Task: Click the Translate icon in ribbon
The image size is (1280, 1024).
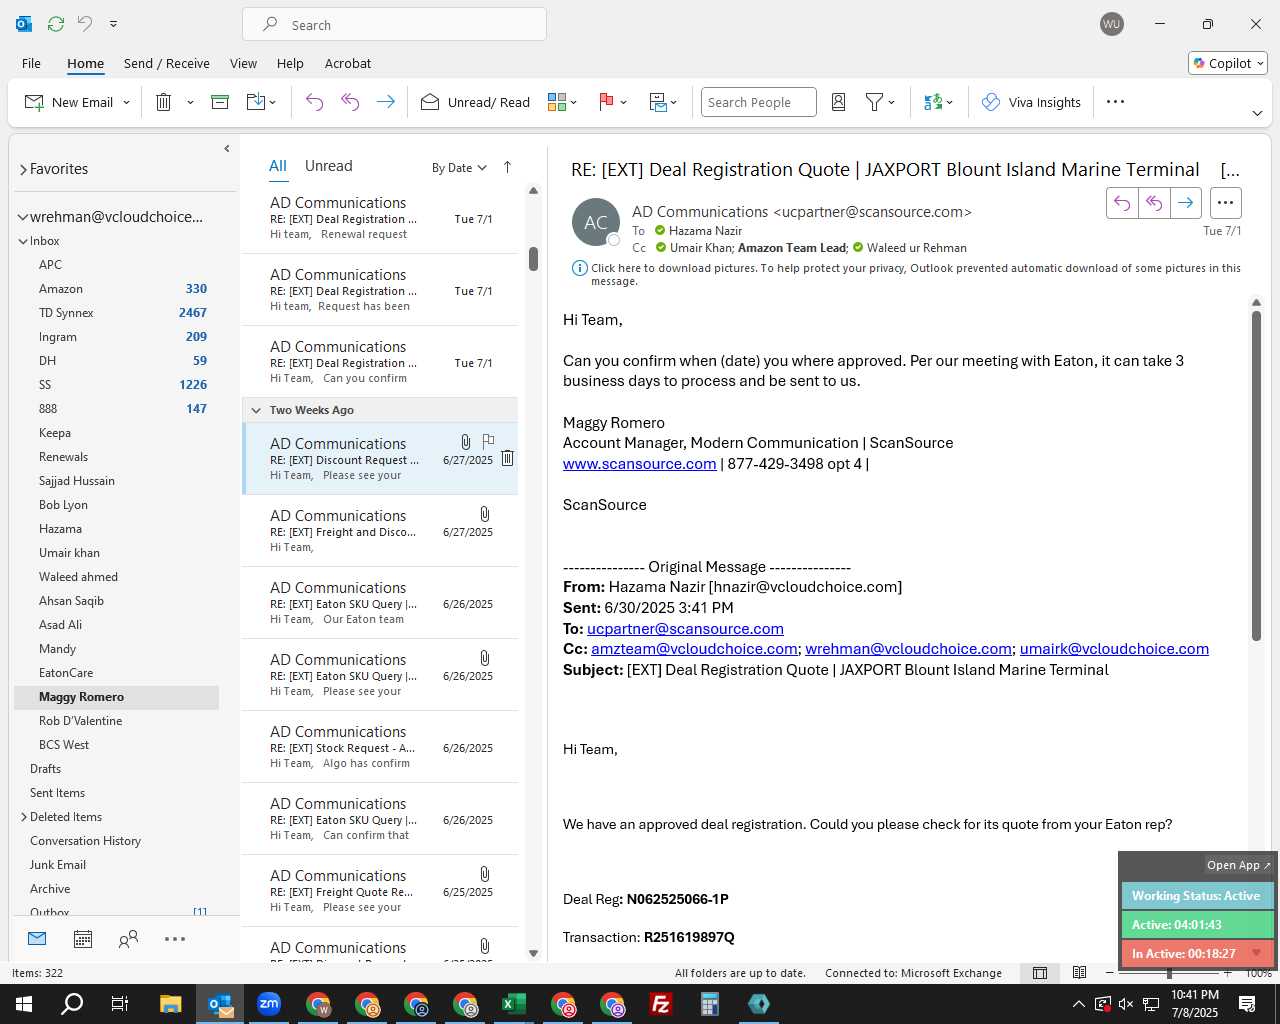Action: (x=933, y=102)
